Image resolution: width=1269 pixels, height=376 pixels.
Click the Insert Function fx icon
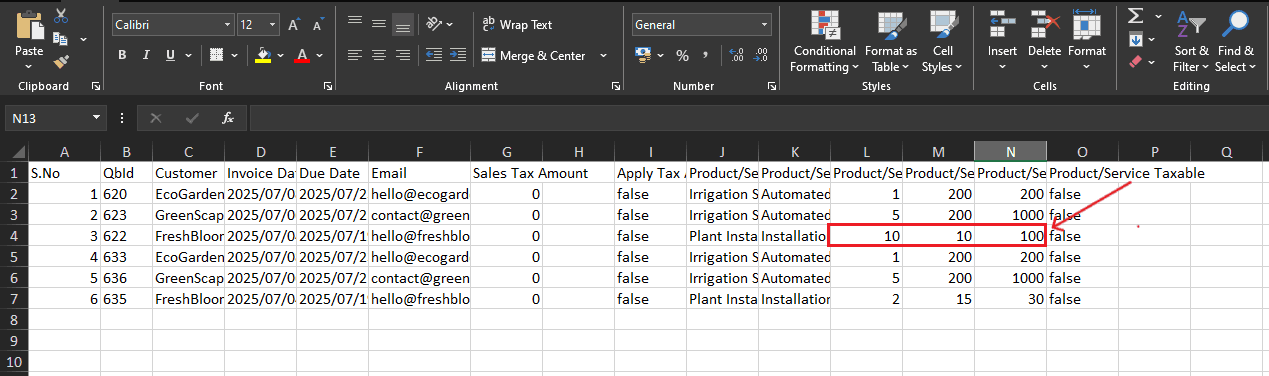pos(228,118)
